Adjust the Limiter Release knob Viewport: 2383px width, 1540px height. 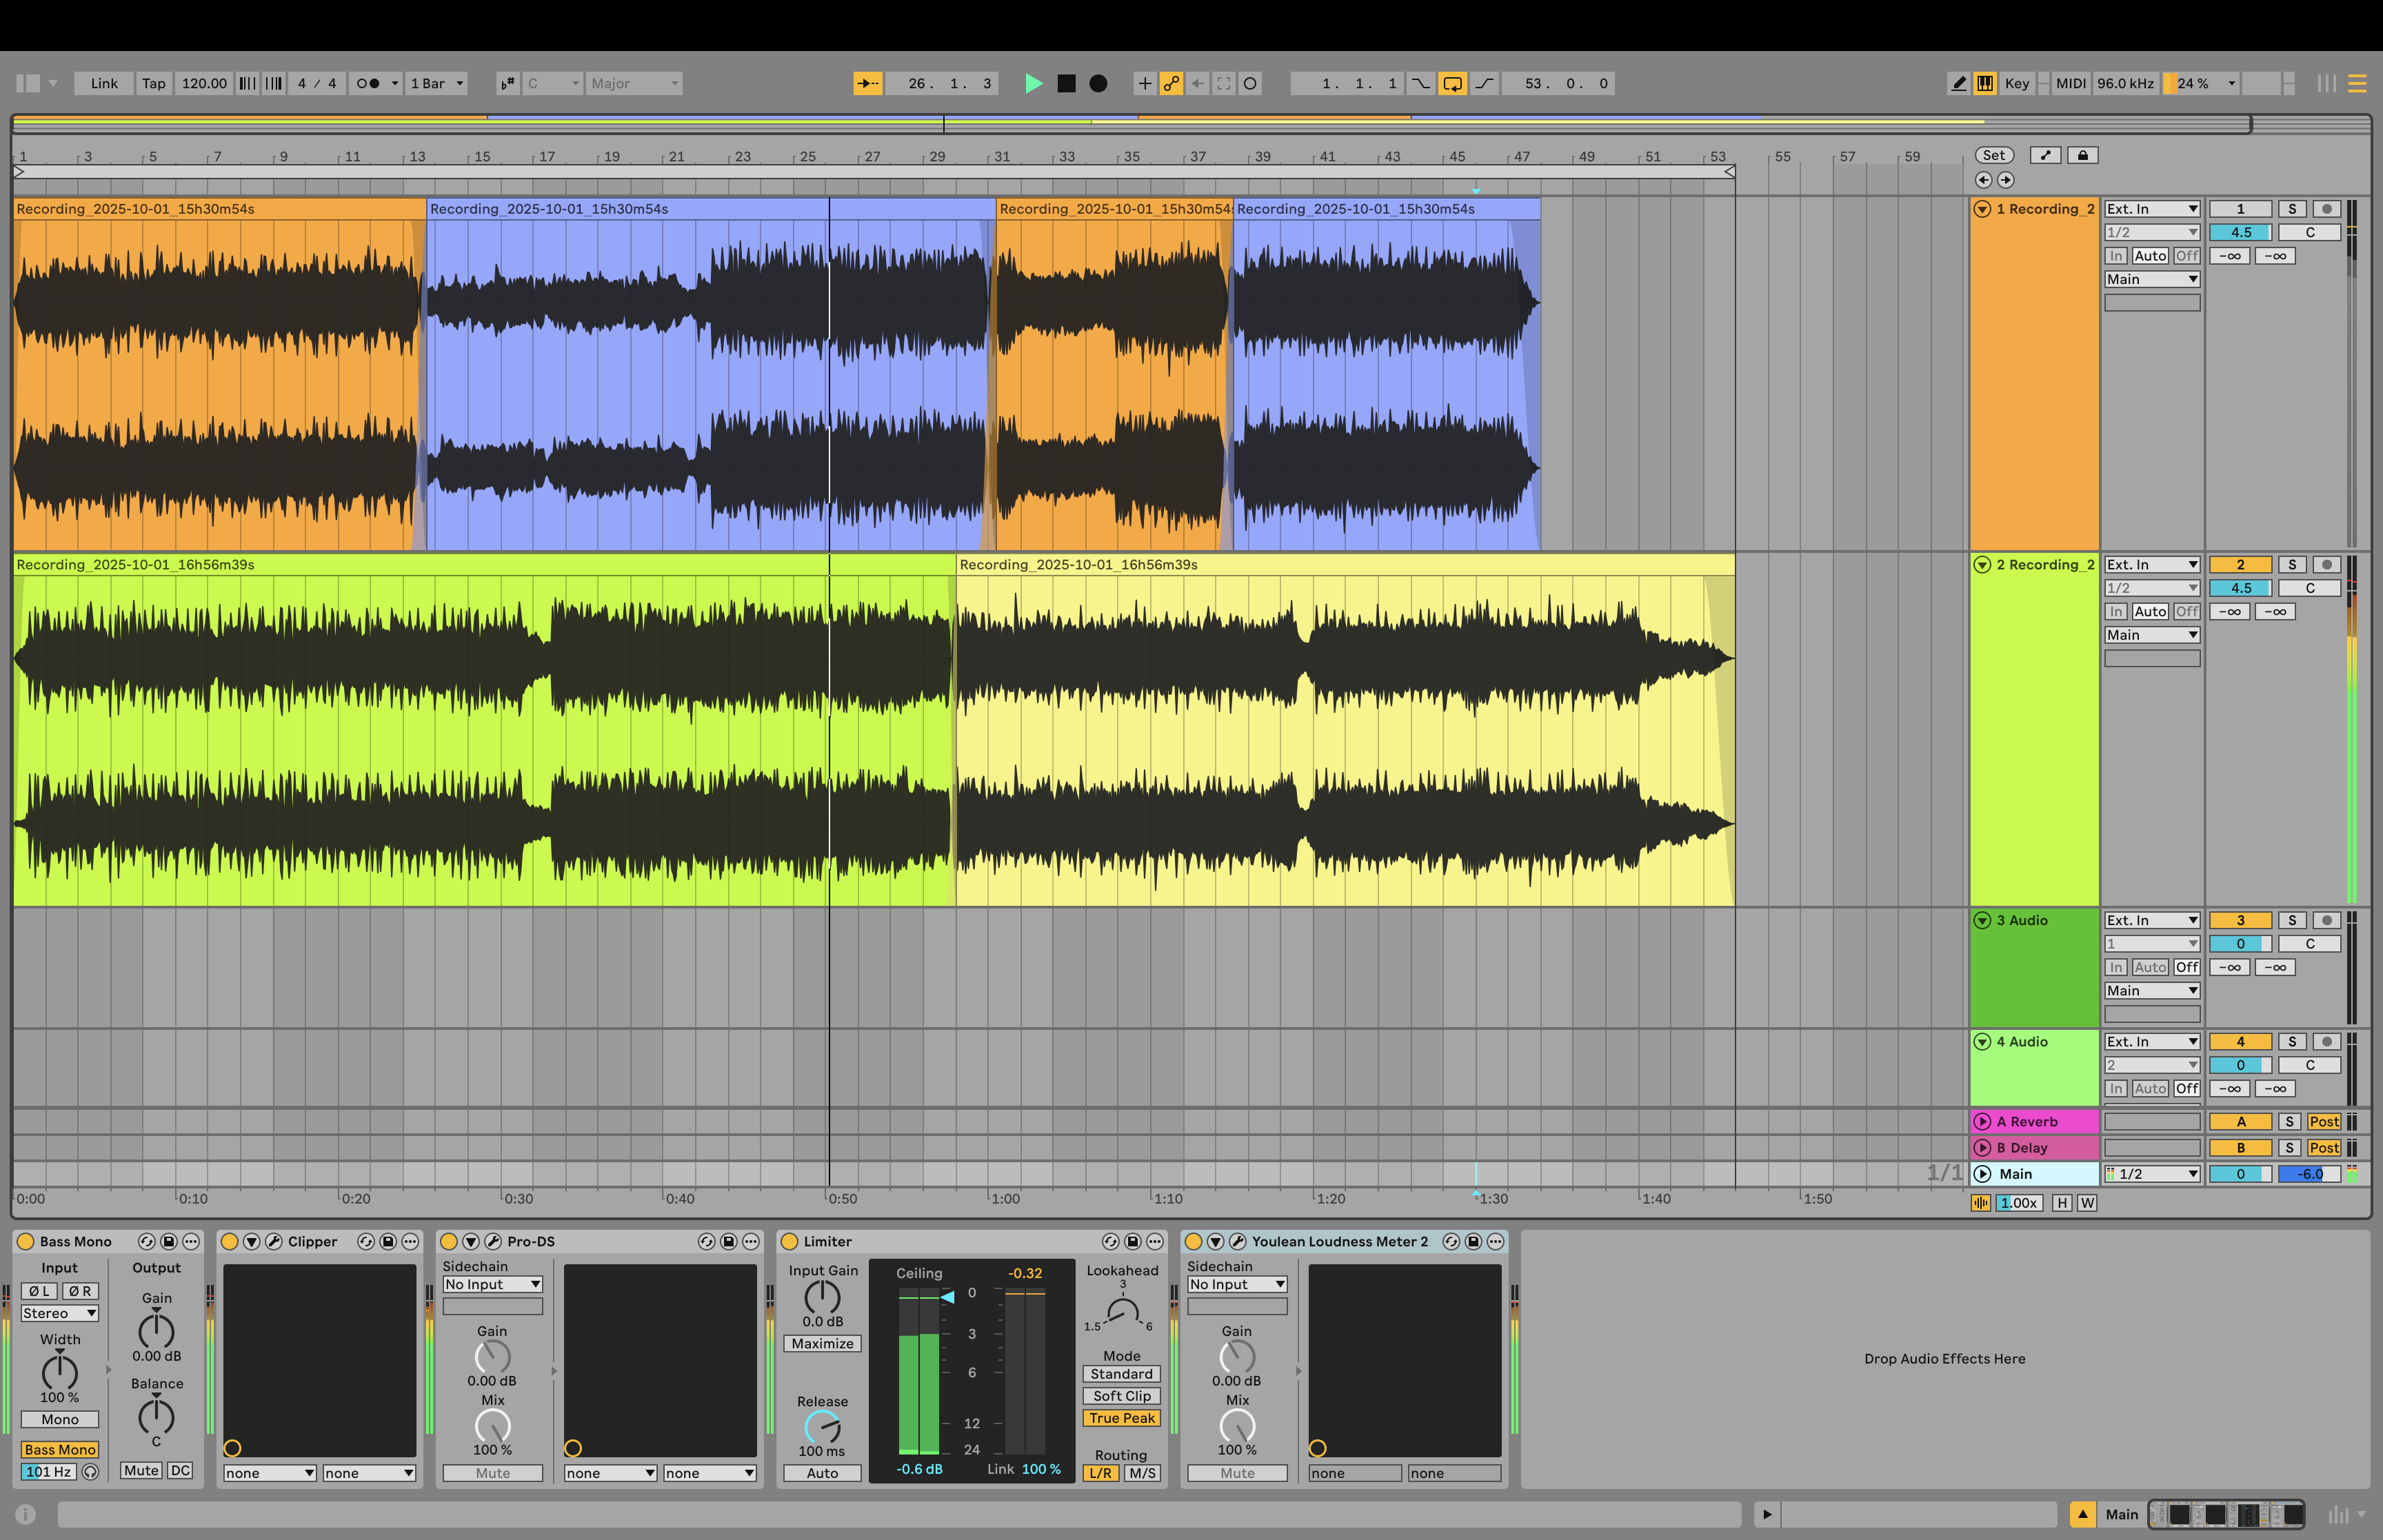click(x=822, y=1427)
